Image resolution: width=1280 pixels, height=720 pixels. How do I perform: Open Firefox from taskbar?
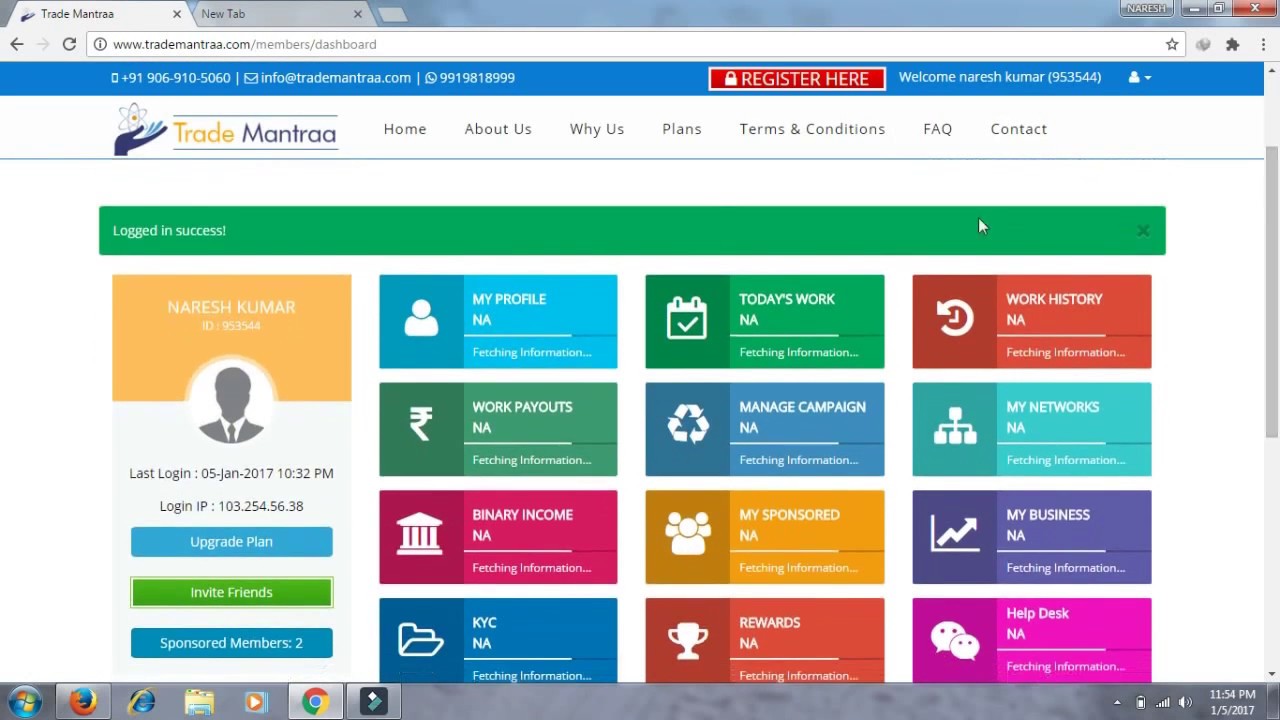83,702
